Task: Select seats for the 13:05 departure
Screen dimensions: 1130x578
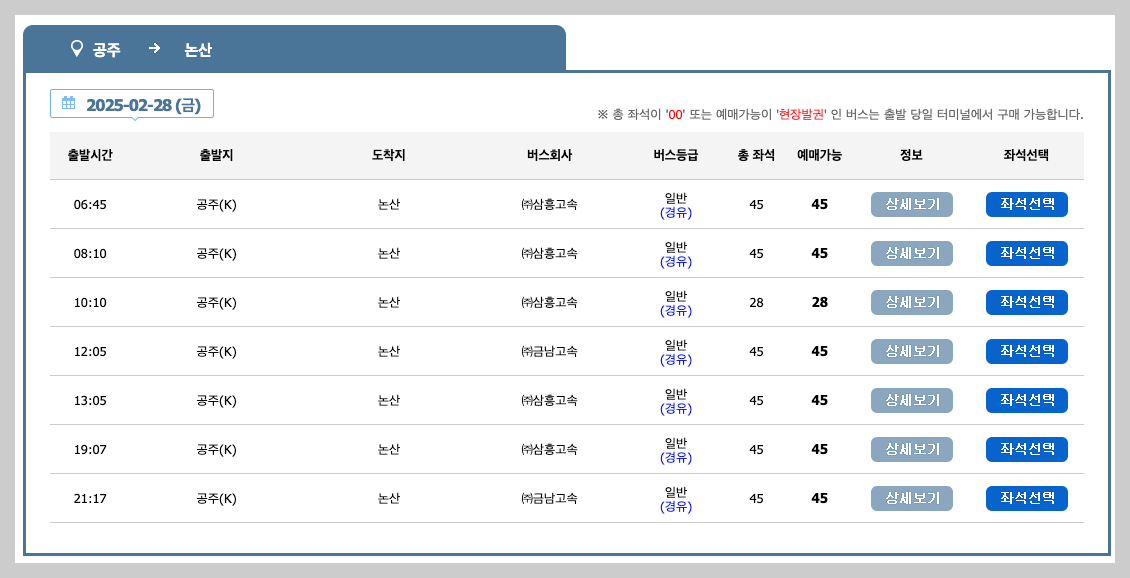Action: pos(1027,400)
